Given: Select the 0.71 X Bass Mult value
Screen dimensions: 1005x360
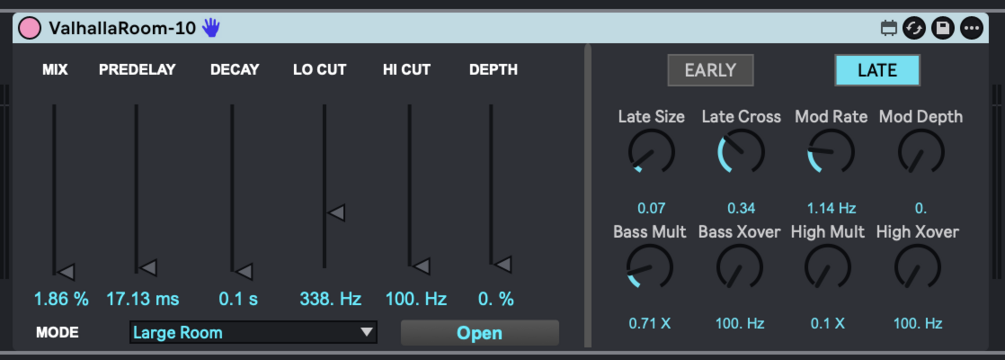Looking at the screenshot, I should [x=649, y=323].
